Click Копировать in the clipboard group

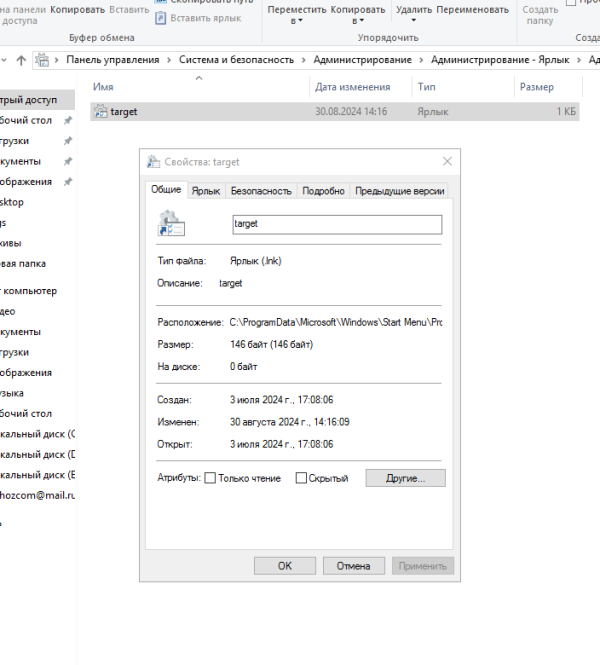77,10
